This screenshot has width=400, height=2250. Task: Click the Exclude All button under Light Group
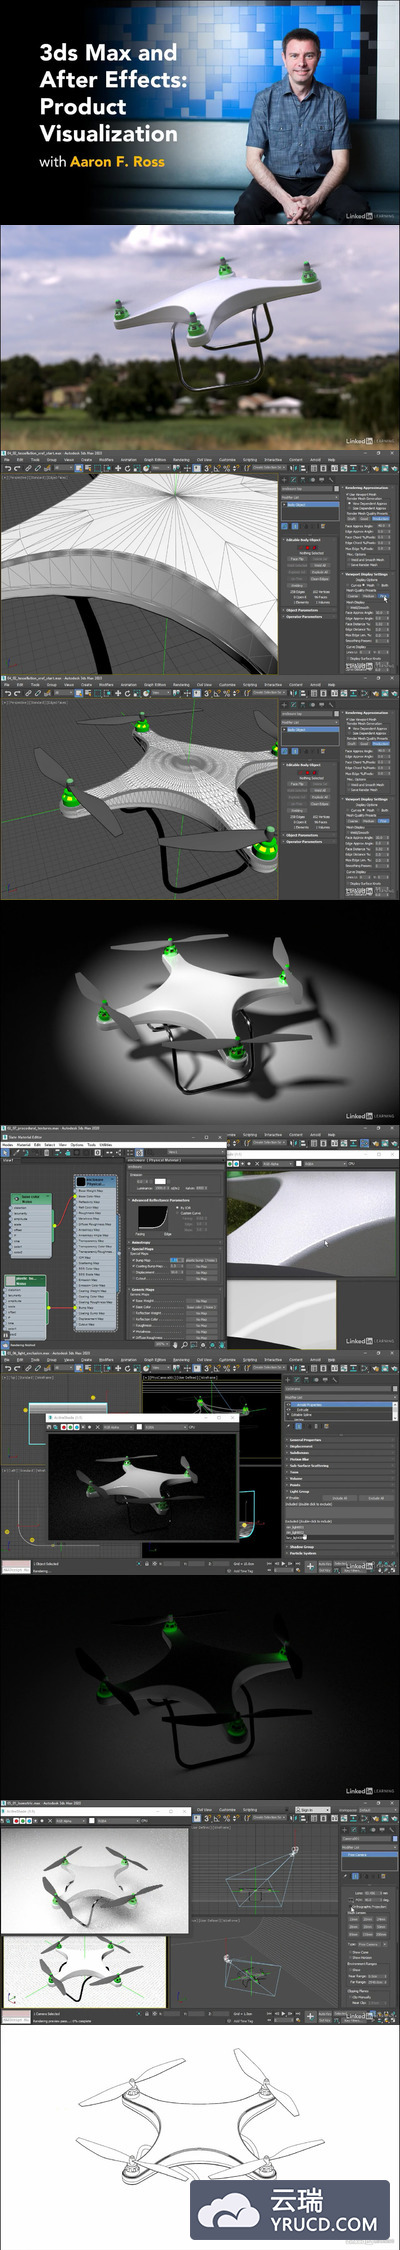(375, 1498)
